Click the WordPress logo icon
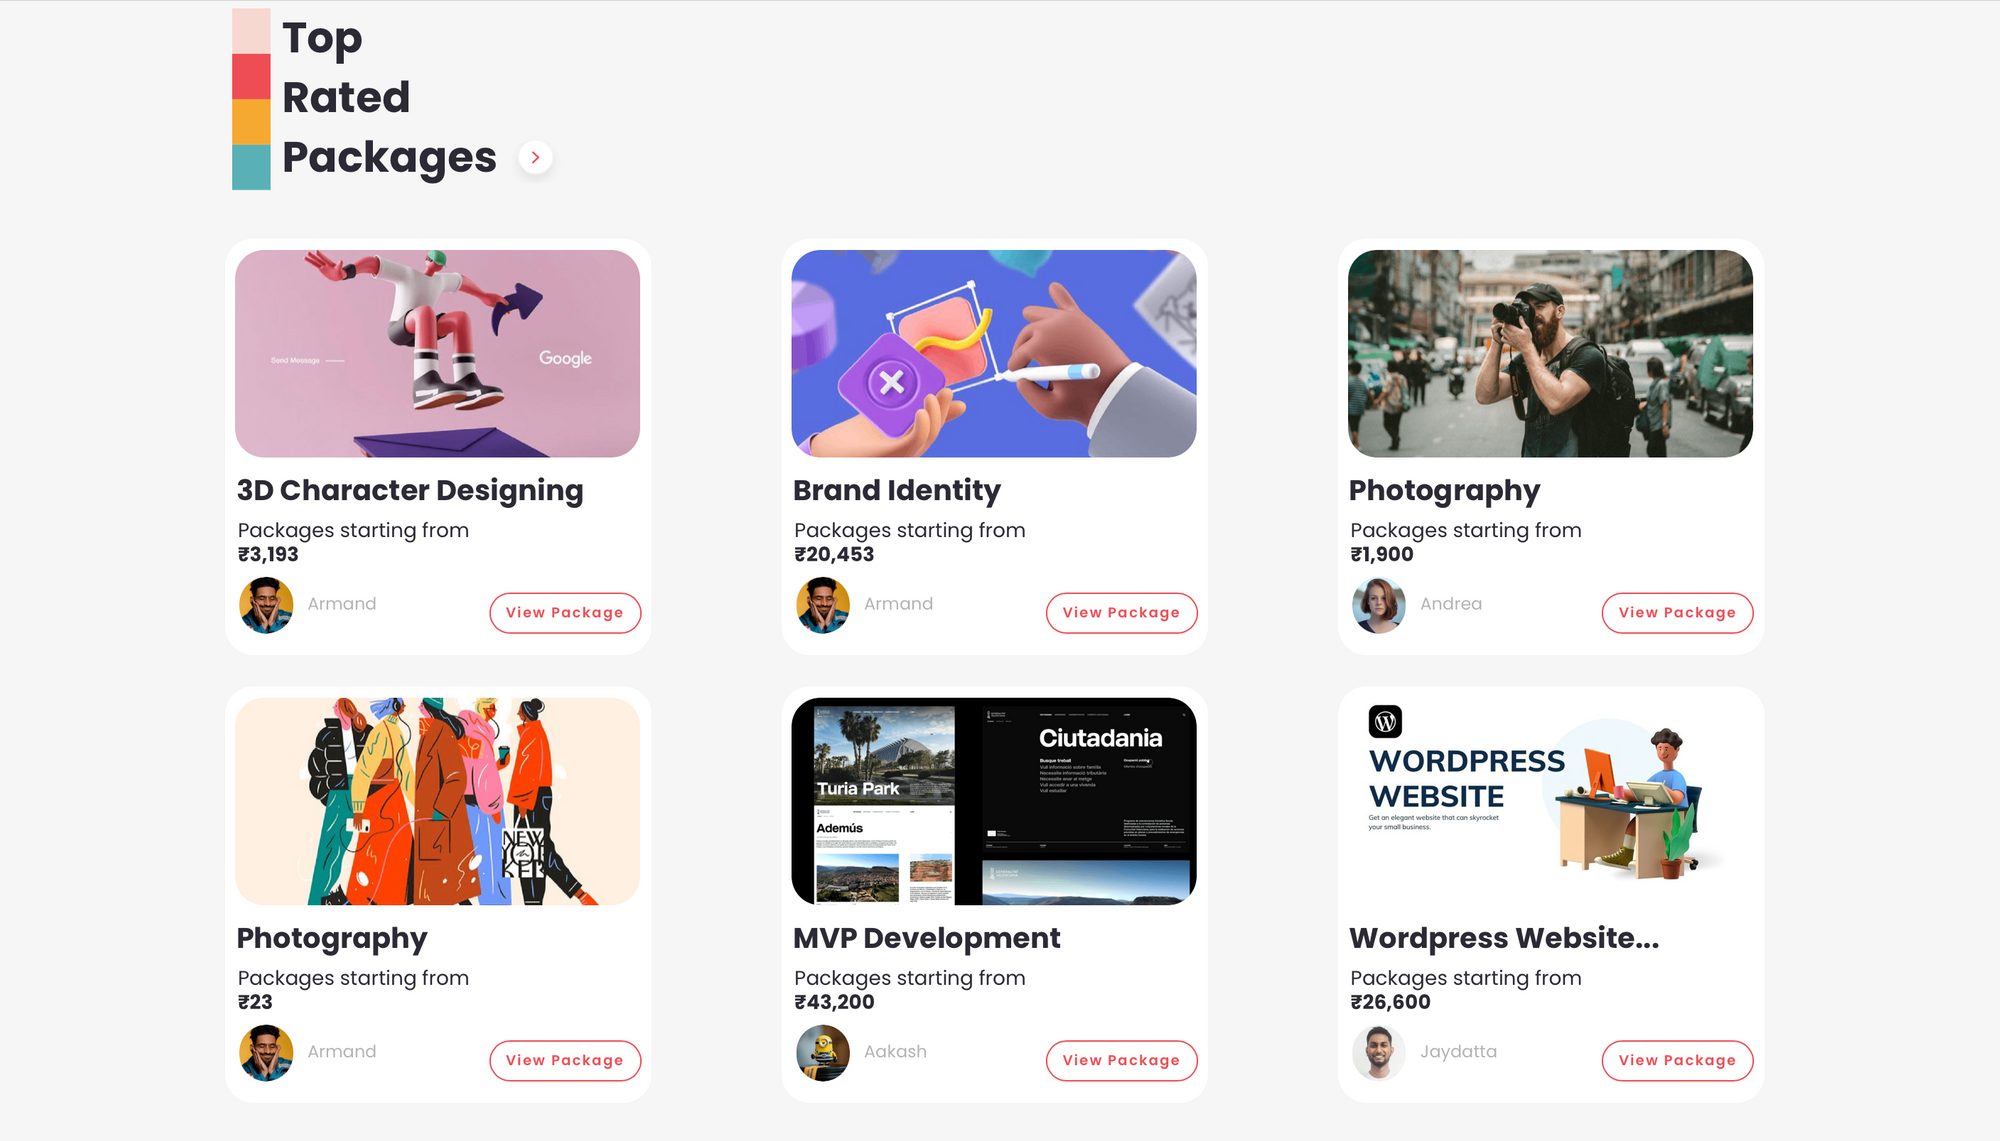Image resolution: width=2000 pixels, height=1141 pixels. 1385,721
